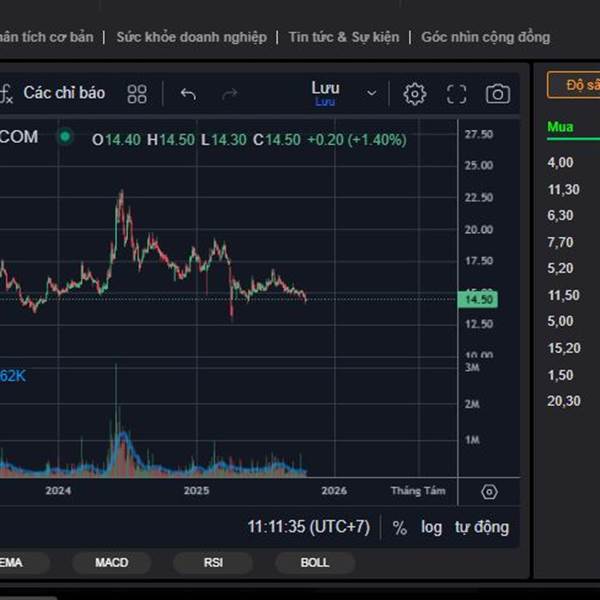Click the O14.40 open value in legend
Screen dimensions: 600x600
click(x=116, y=140)
